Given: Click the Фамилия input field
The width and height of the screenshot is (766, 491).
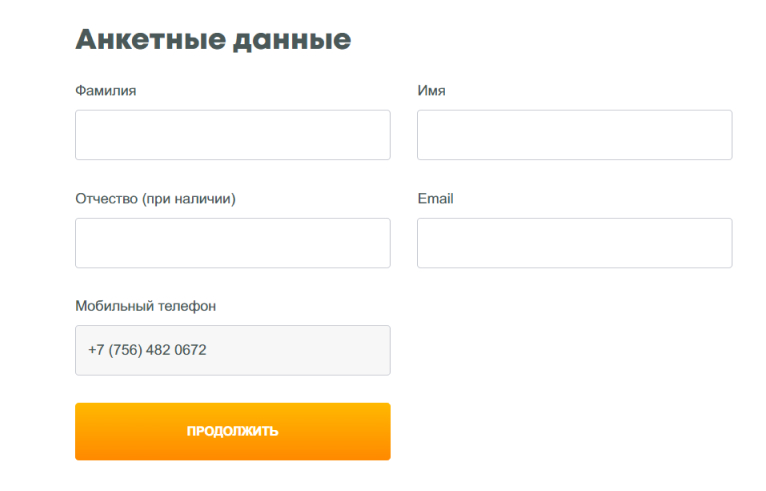Looking at the screenshot, I should pos(232,135).
